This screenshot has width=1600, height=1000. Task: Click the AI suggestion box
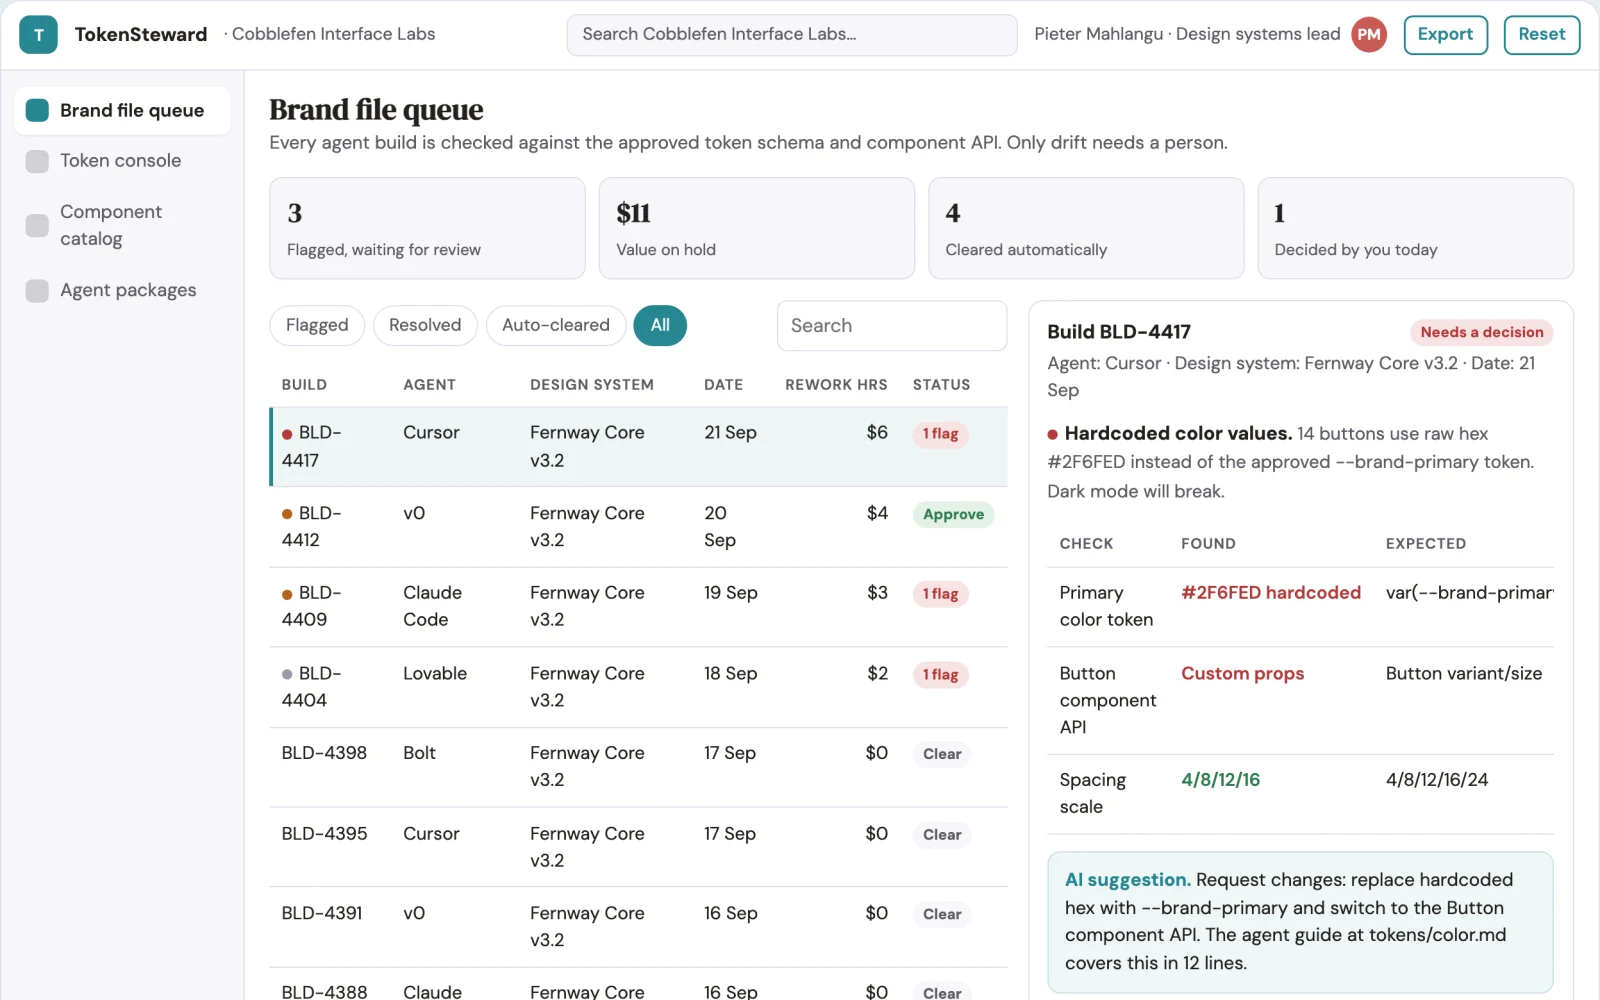click(x=1300, y=922)
